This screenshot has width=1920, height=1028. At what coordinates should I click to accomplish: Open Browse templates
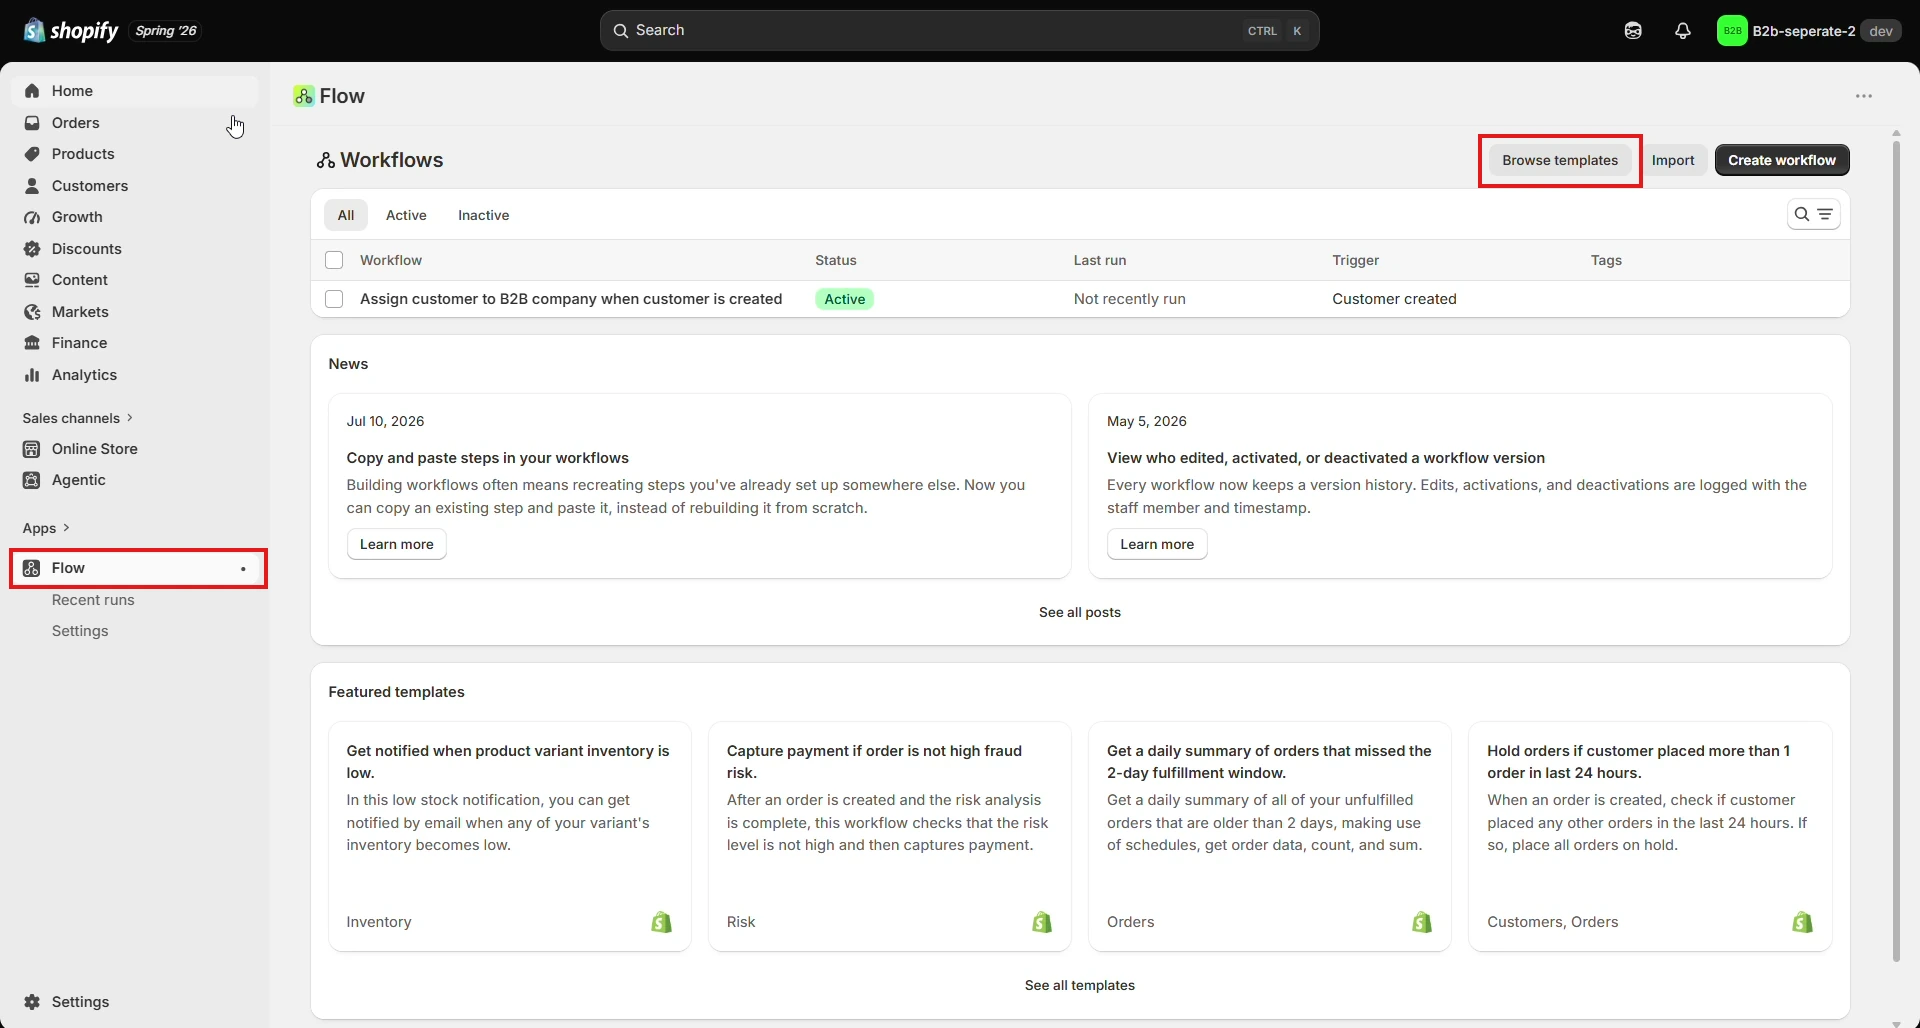pos(1559,160)
